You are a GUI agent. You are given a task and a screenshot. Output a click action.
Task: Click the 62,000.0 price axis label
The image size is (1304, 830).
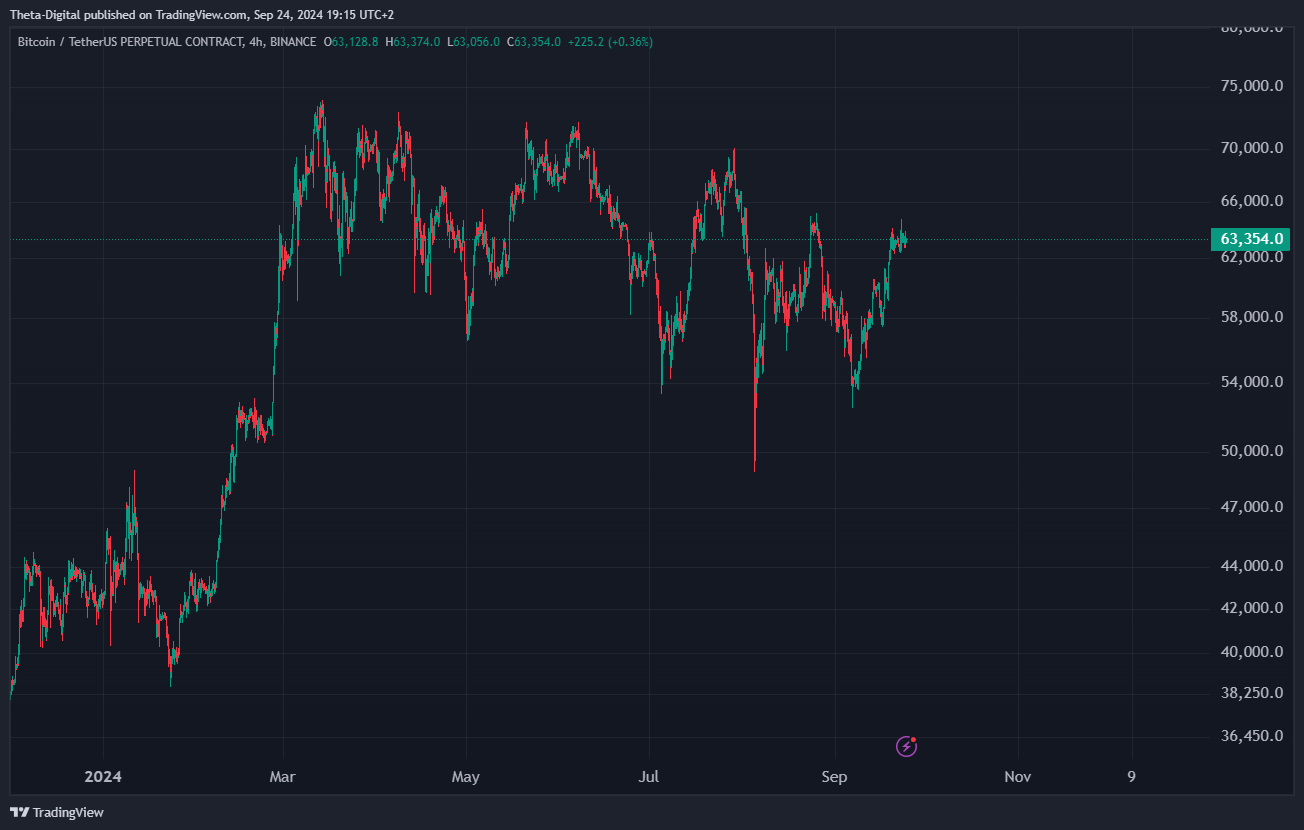pos(1252,257)
